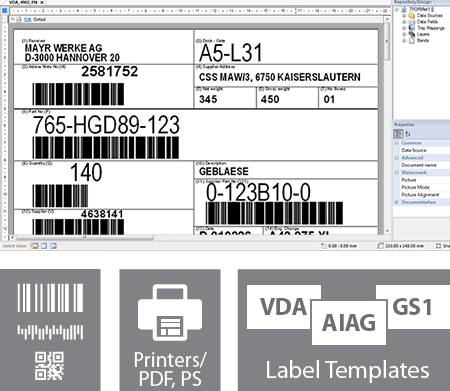Click the Layers icon in repository tree
The height and width of the screenshot is (391, 450).
(x=412, y=34)
